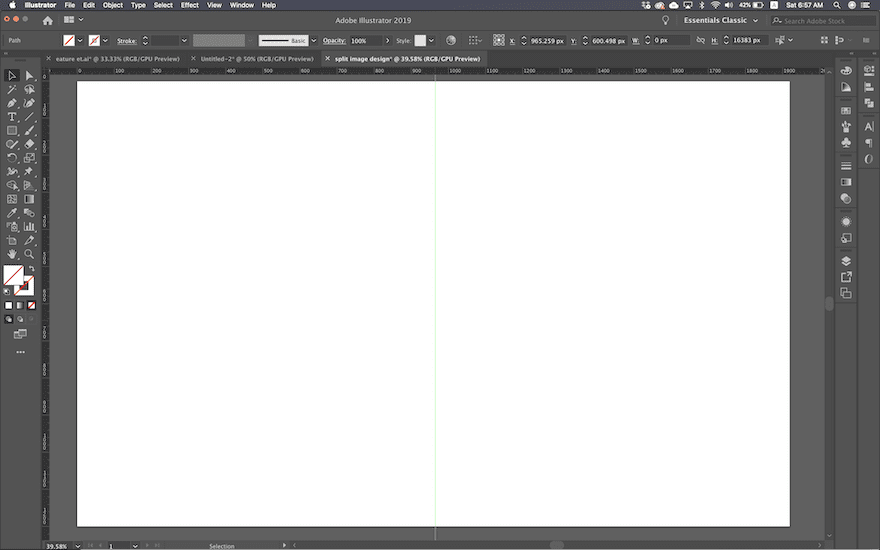Pick the Rectangle tool
The height and width of the screenshot is (550, 880).
pos(12,131)
